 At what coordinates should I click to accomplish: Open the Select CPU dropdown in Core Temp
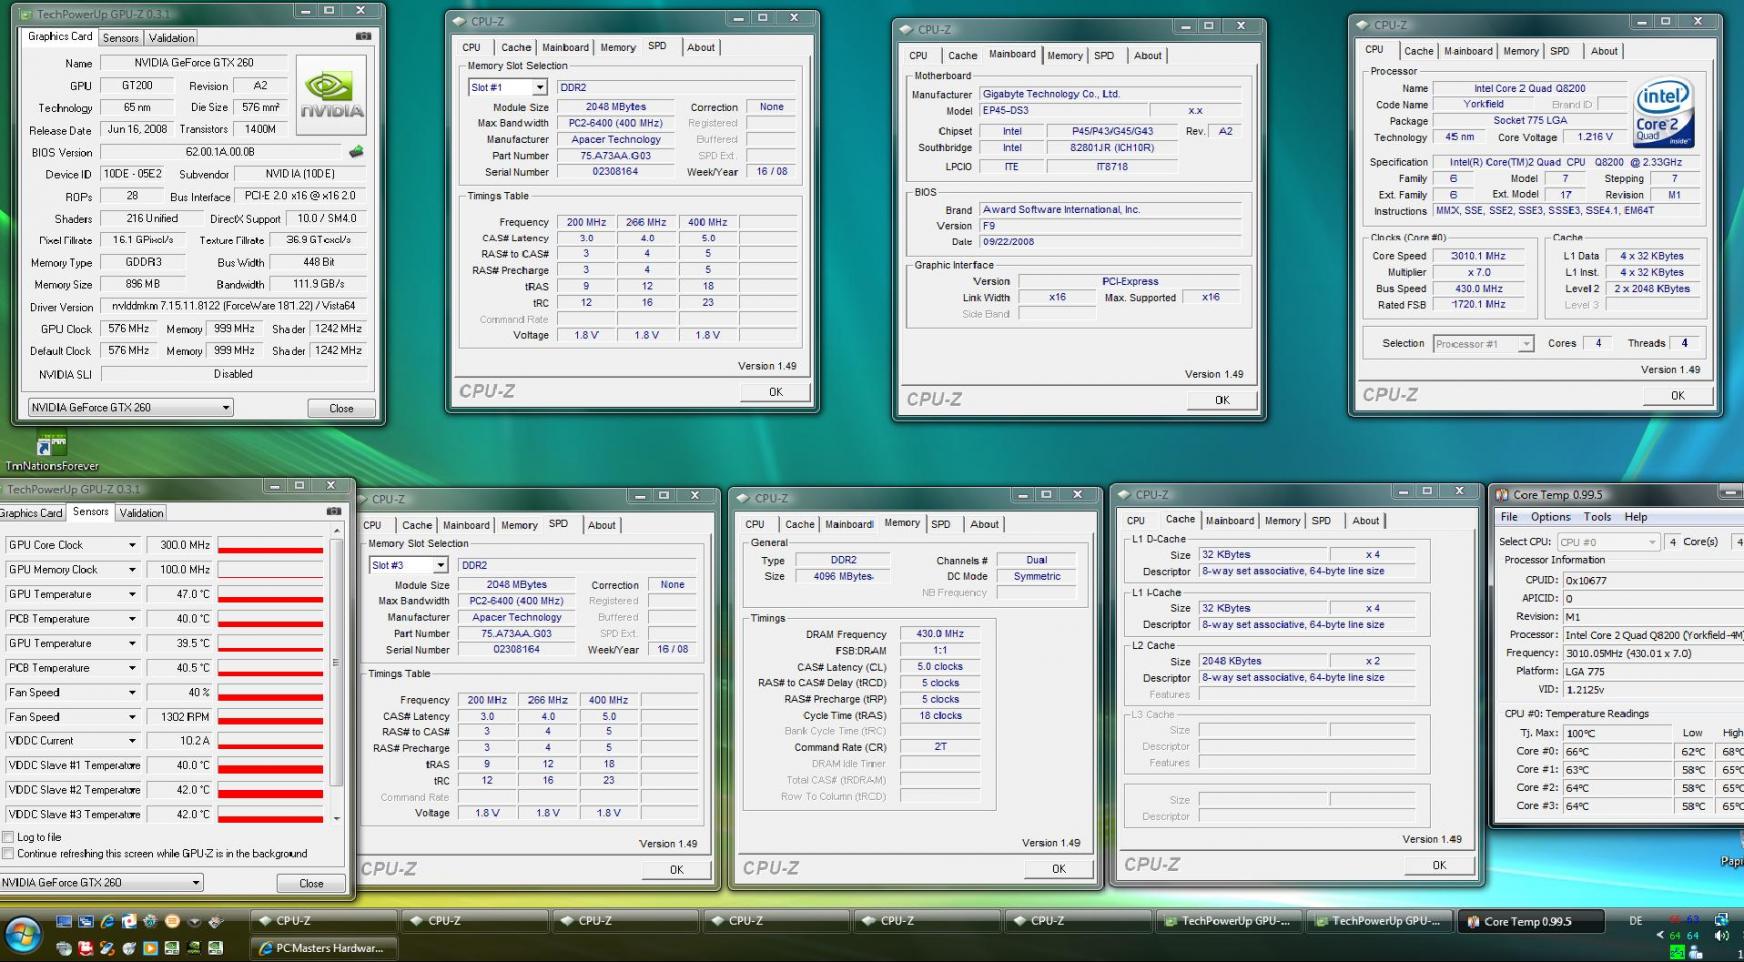pyautogui.click(x=1652, y=542)
